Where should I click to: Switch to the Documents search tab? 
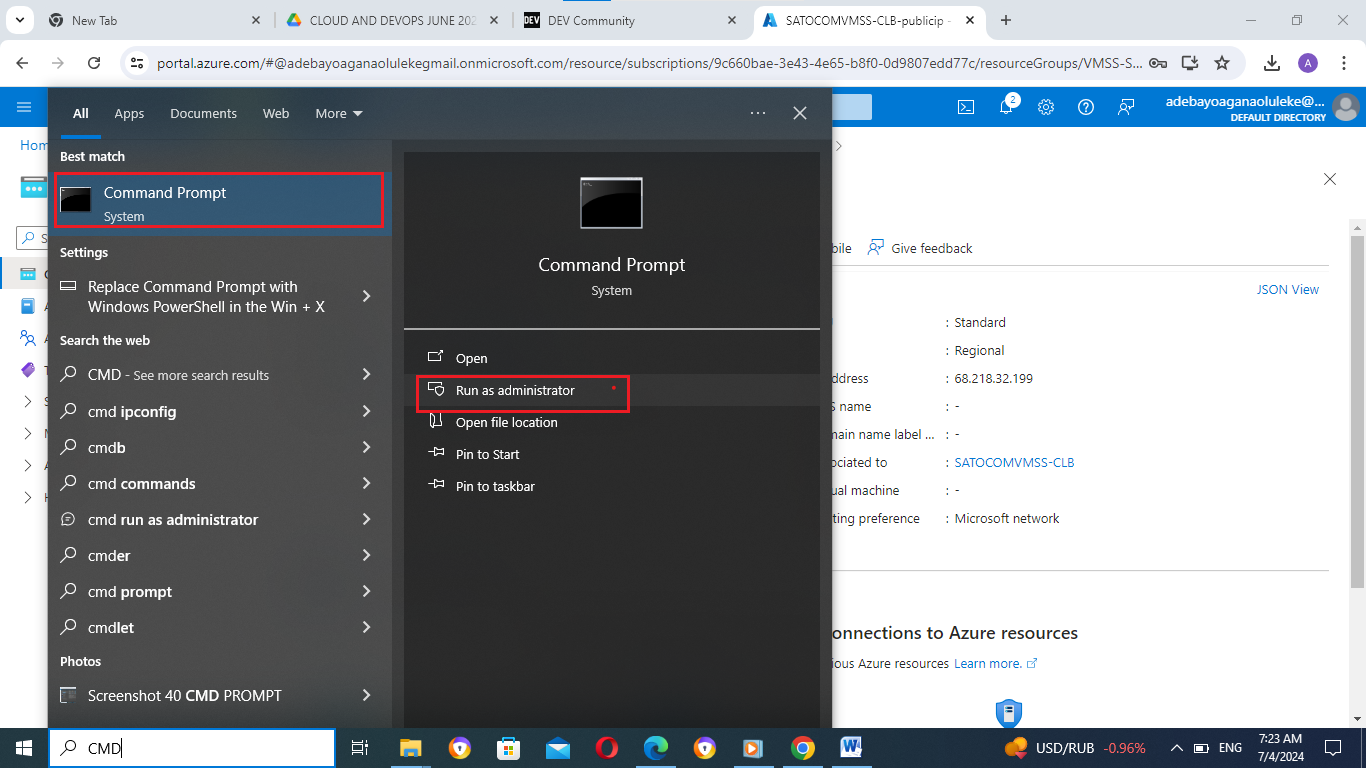(203, 114)
